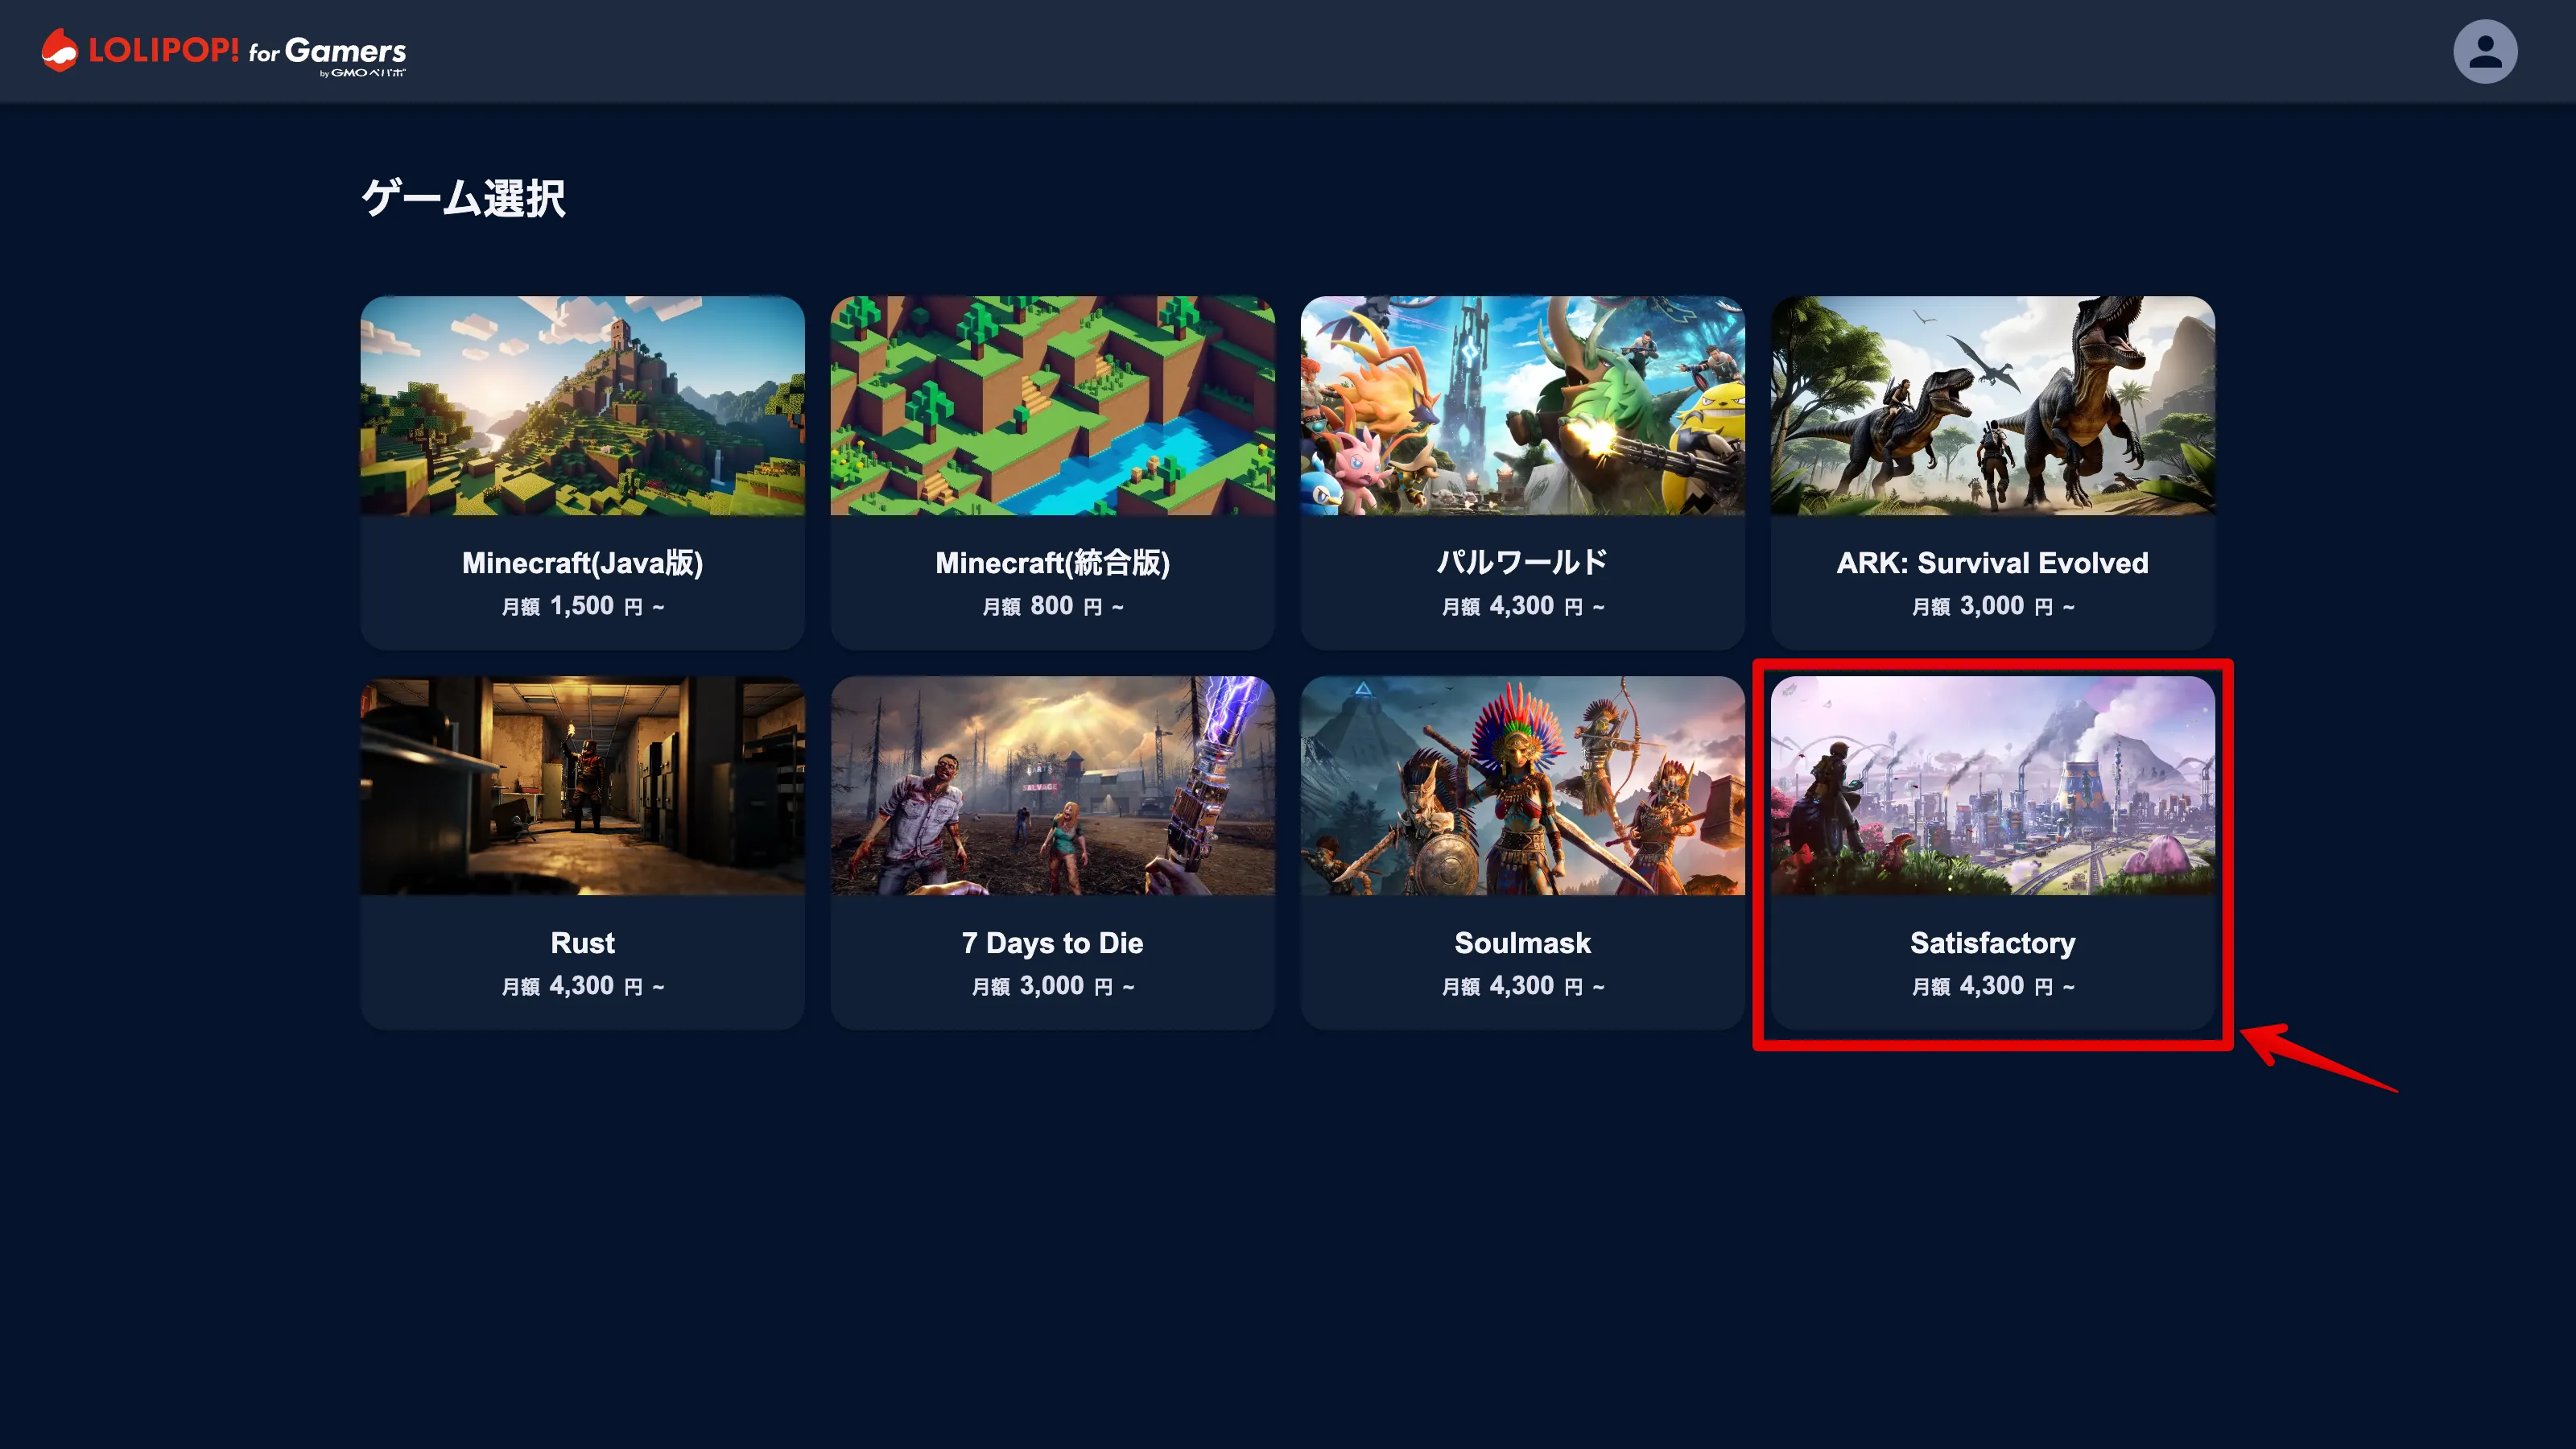Open the Soulmask game thumbnail image
The height and width of the screenshot is (1449, 2576).
[1522, 786]
